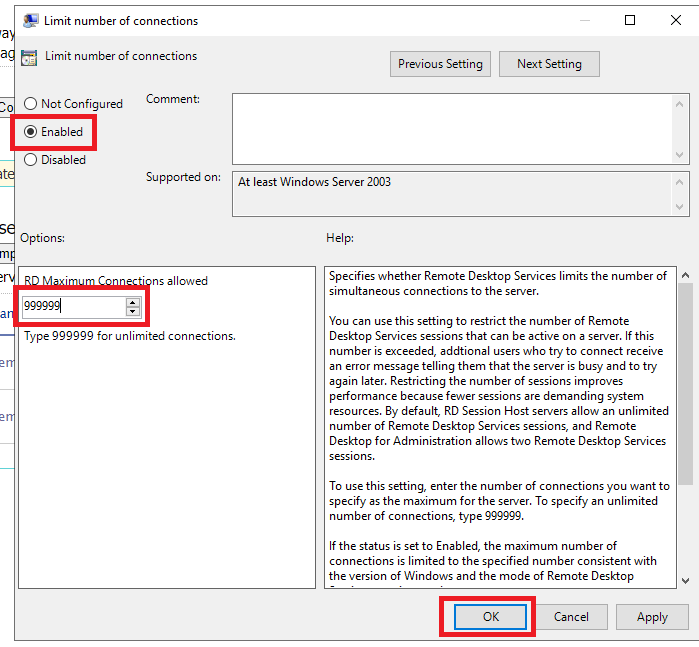
Task: Focus the RD Maximum Connections field
Action: coord(74,306)
